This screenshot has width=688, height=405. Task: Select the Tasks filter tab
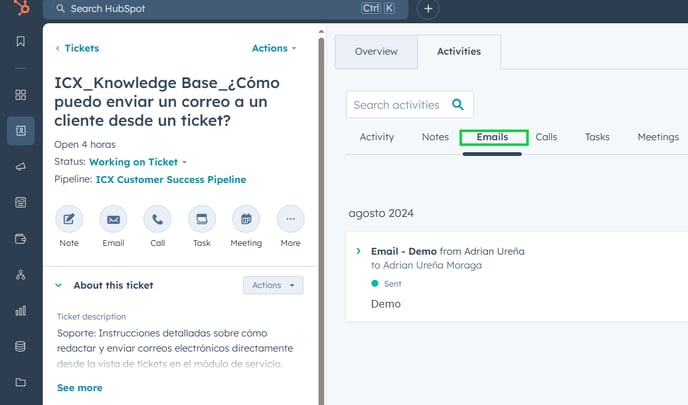[597, 137]
